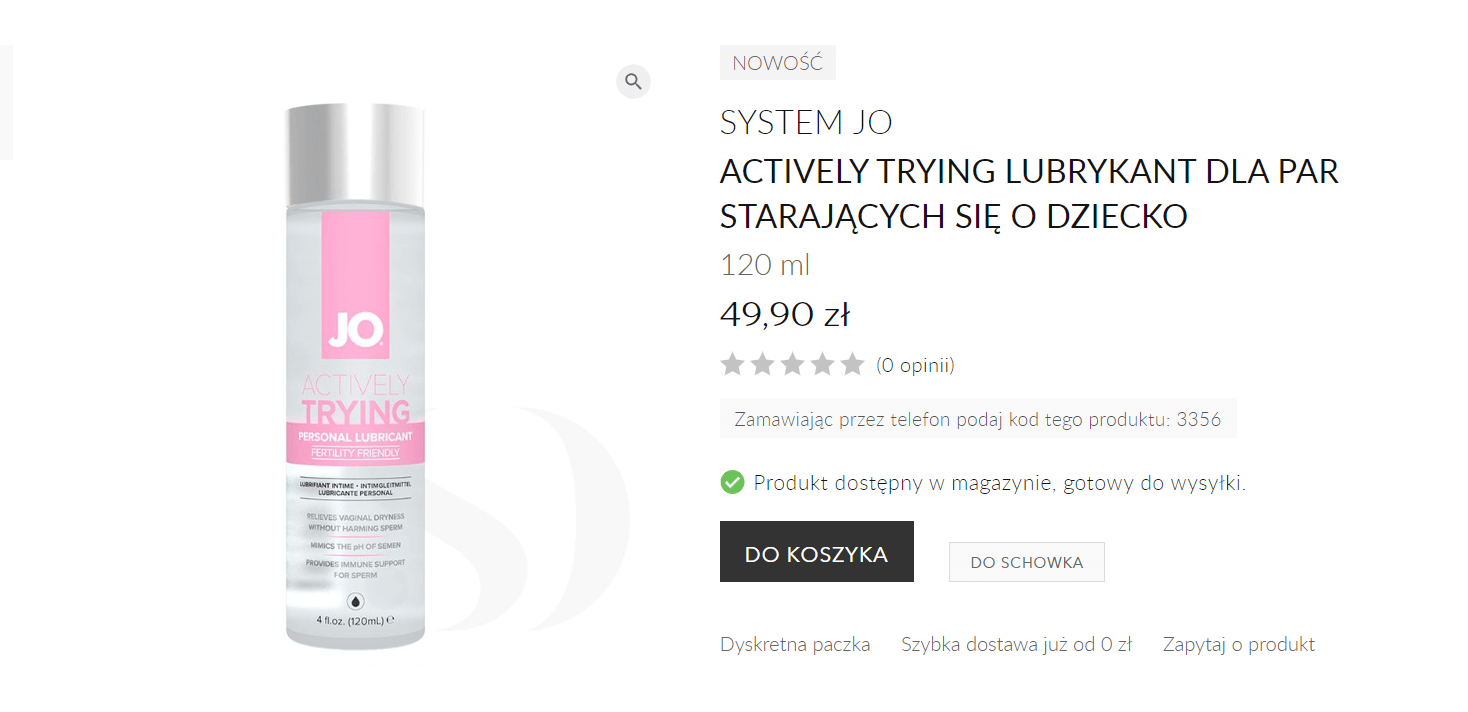
Task: Click the product availability status text
Action: coord(1000,484)
